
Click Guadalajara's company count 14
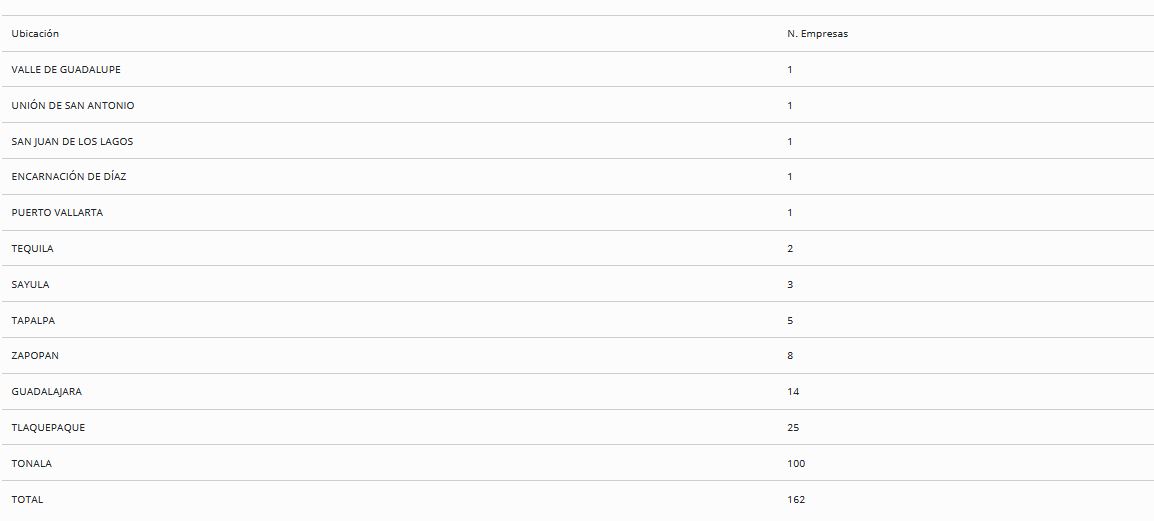coord(793,392)
